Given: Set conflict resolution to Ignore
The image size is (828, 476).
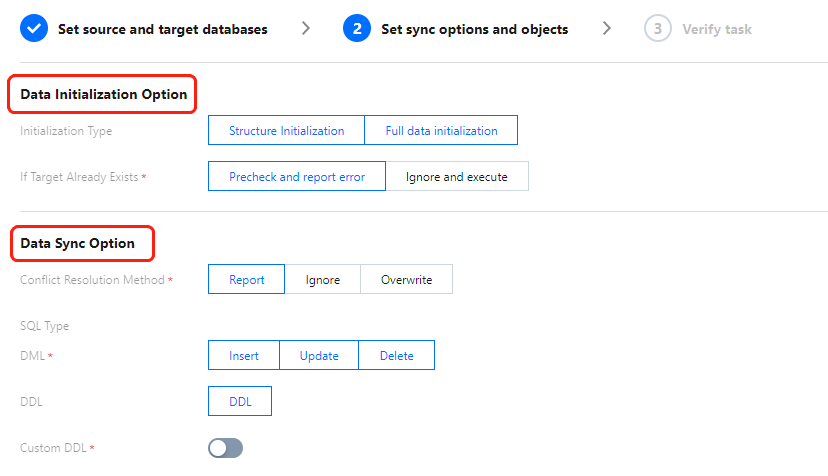Looking at the screenshot, I should click(x=323, y=280).
